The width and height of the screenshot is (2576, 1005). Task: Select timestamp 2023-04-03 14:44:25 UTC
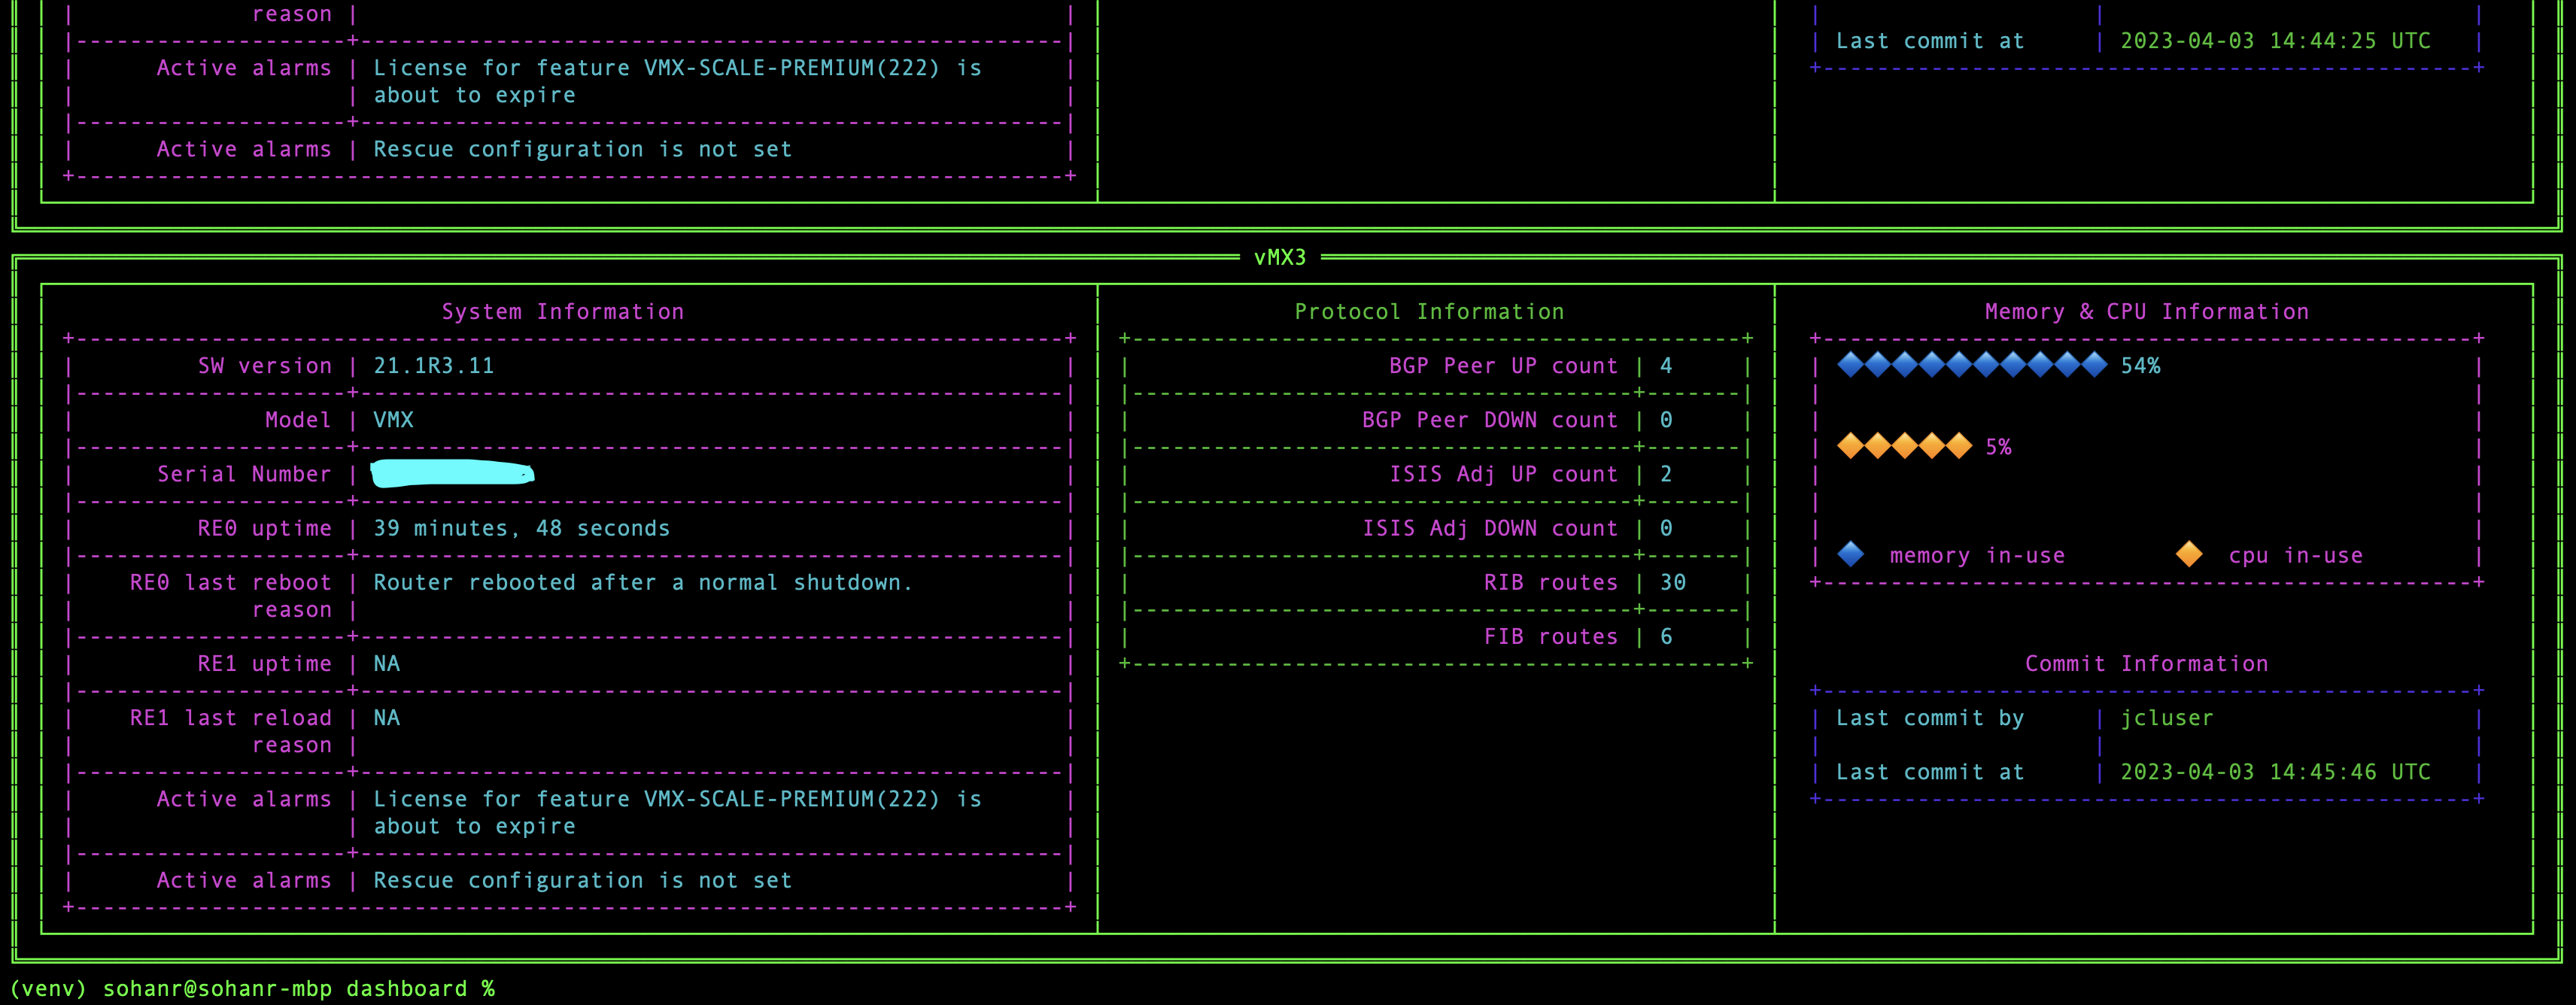point(2276,41)
